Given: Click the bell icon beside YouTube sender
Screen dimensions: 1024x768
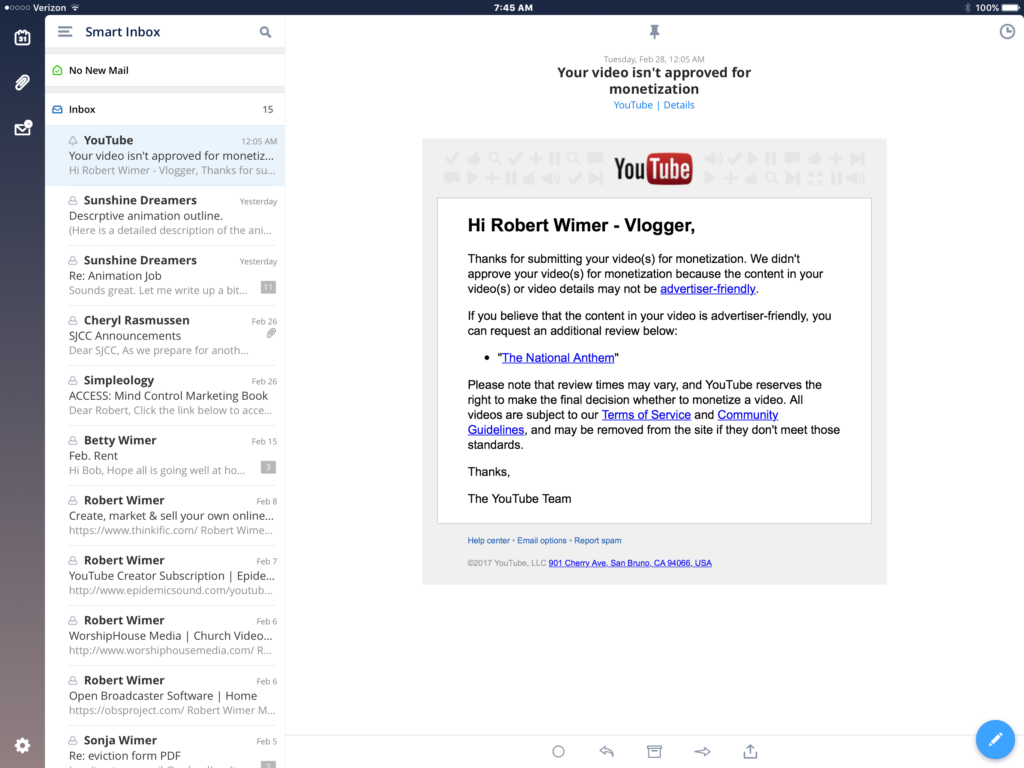Looking at the screenshot, I should 73,140.
